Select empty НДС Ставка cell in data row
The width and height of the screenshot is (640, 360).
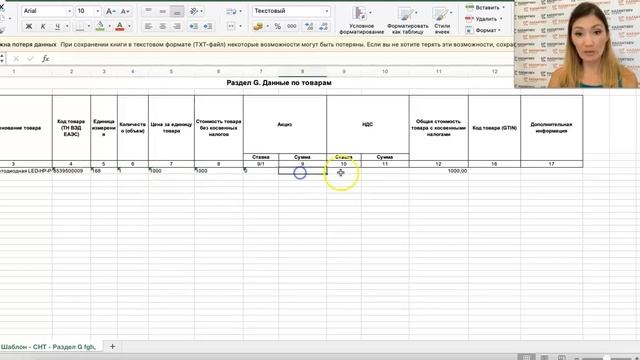point(344,171)
